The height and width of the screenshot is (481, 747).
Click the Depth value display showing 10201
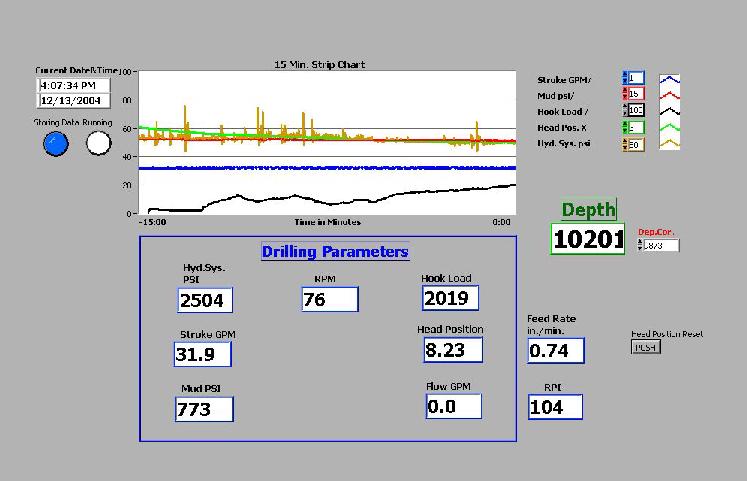588,239
